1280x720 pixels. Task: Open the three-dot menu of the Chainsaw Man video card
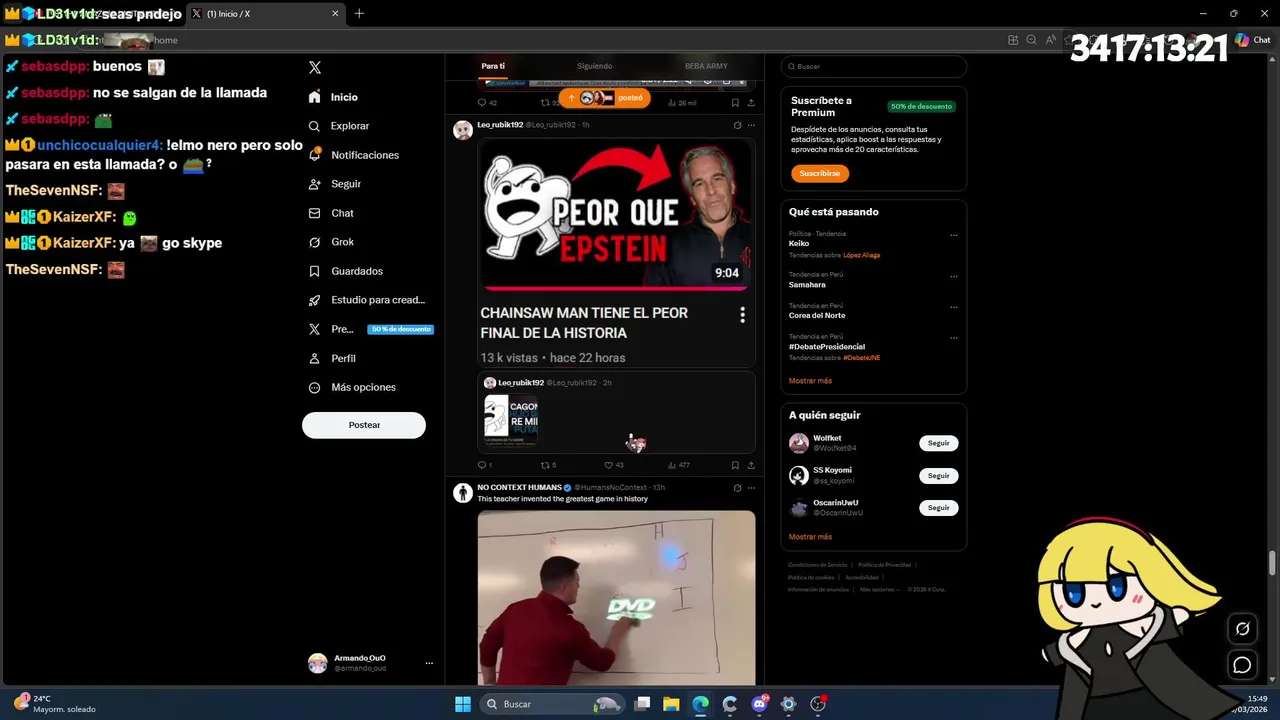(742, 315)
